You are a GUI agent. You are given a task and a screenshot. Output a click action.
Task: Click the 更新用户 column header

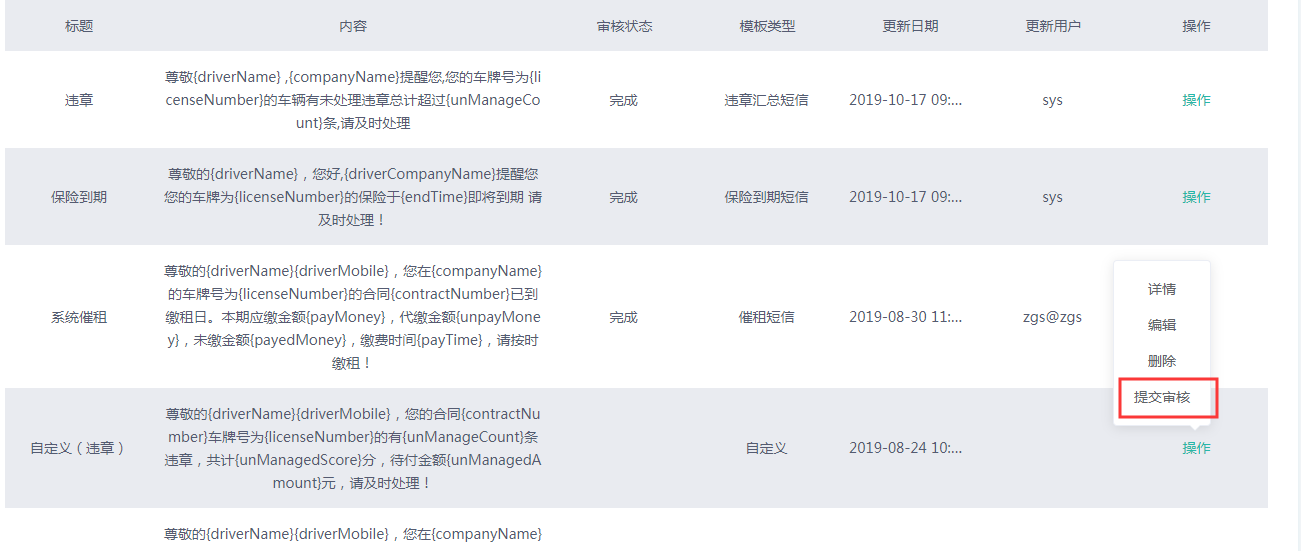pos(1053,26)
